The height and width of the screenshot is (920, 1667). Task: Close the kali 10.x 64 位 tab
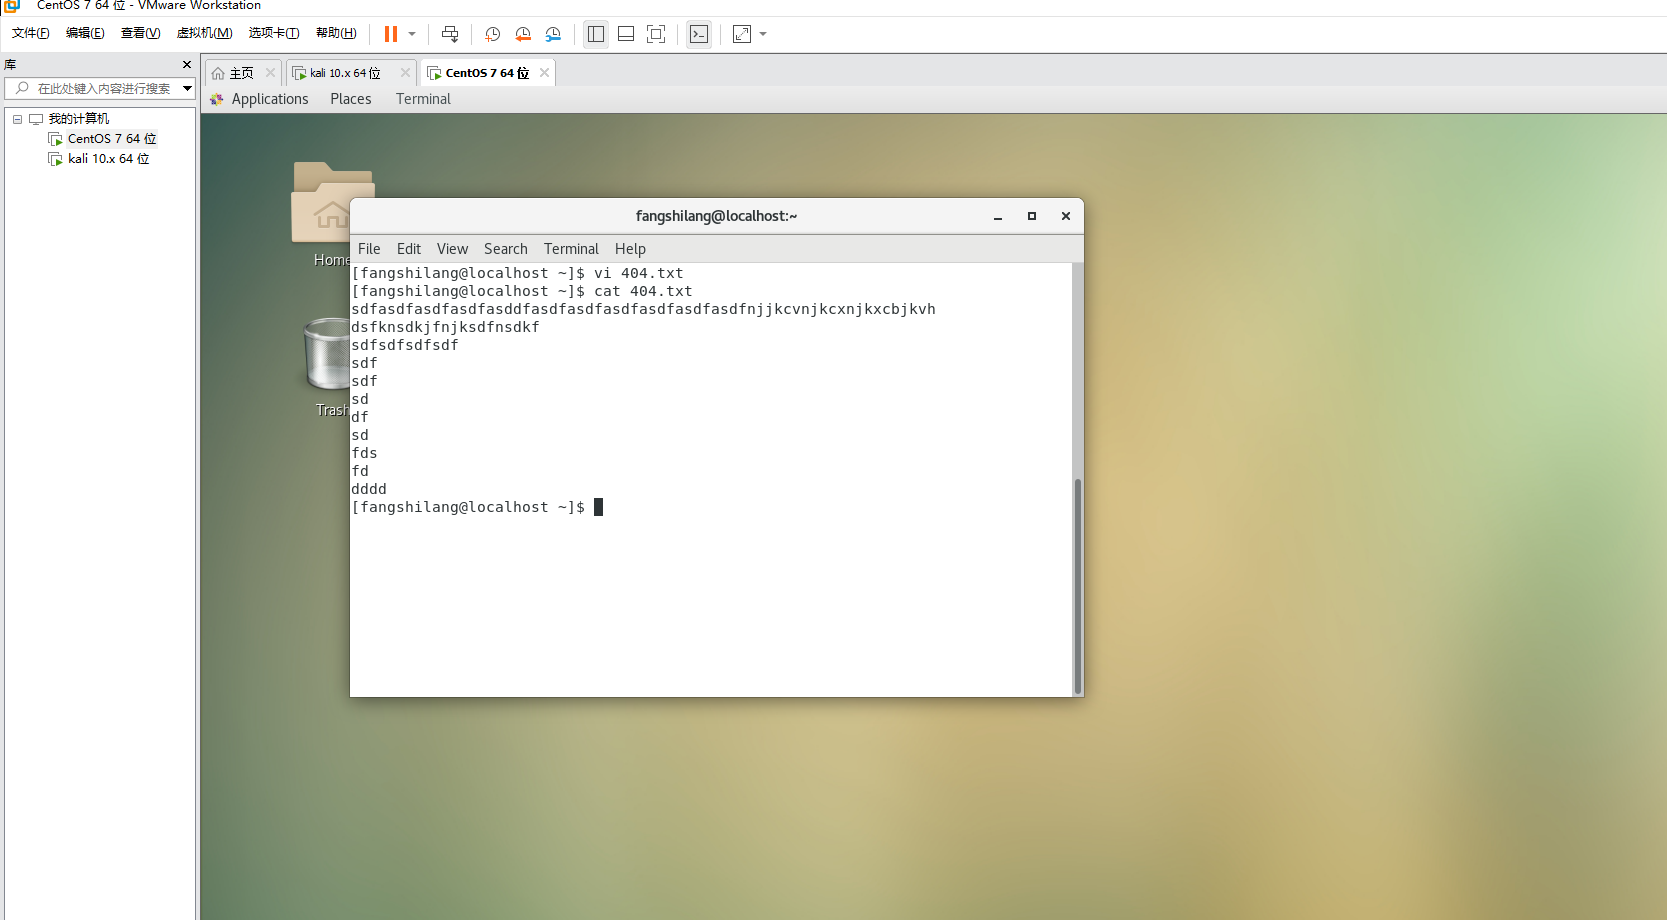[405, 73]
